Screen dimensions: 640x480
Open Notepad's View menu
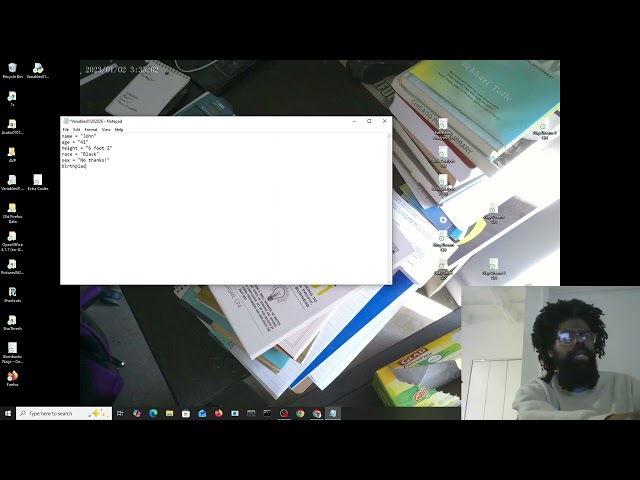[106, 129]
